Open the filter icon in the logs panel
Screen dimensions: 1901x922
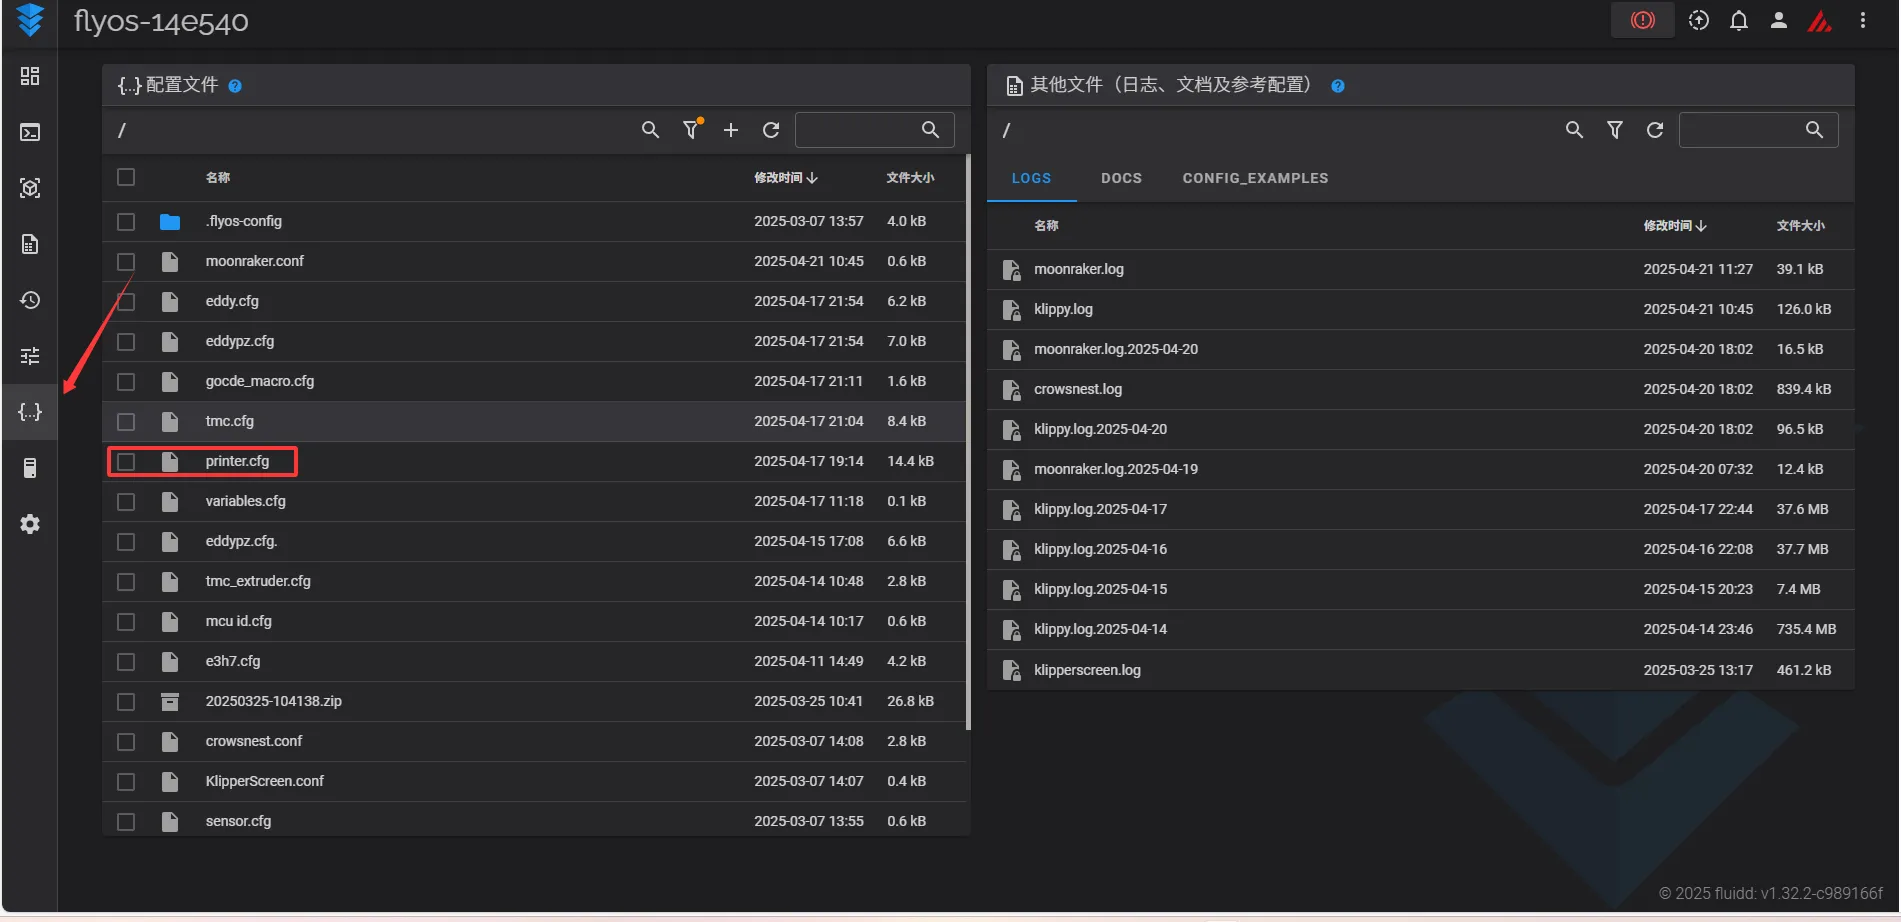(x=1614, y=130)
